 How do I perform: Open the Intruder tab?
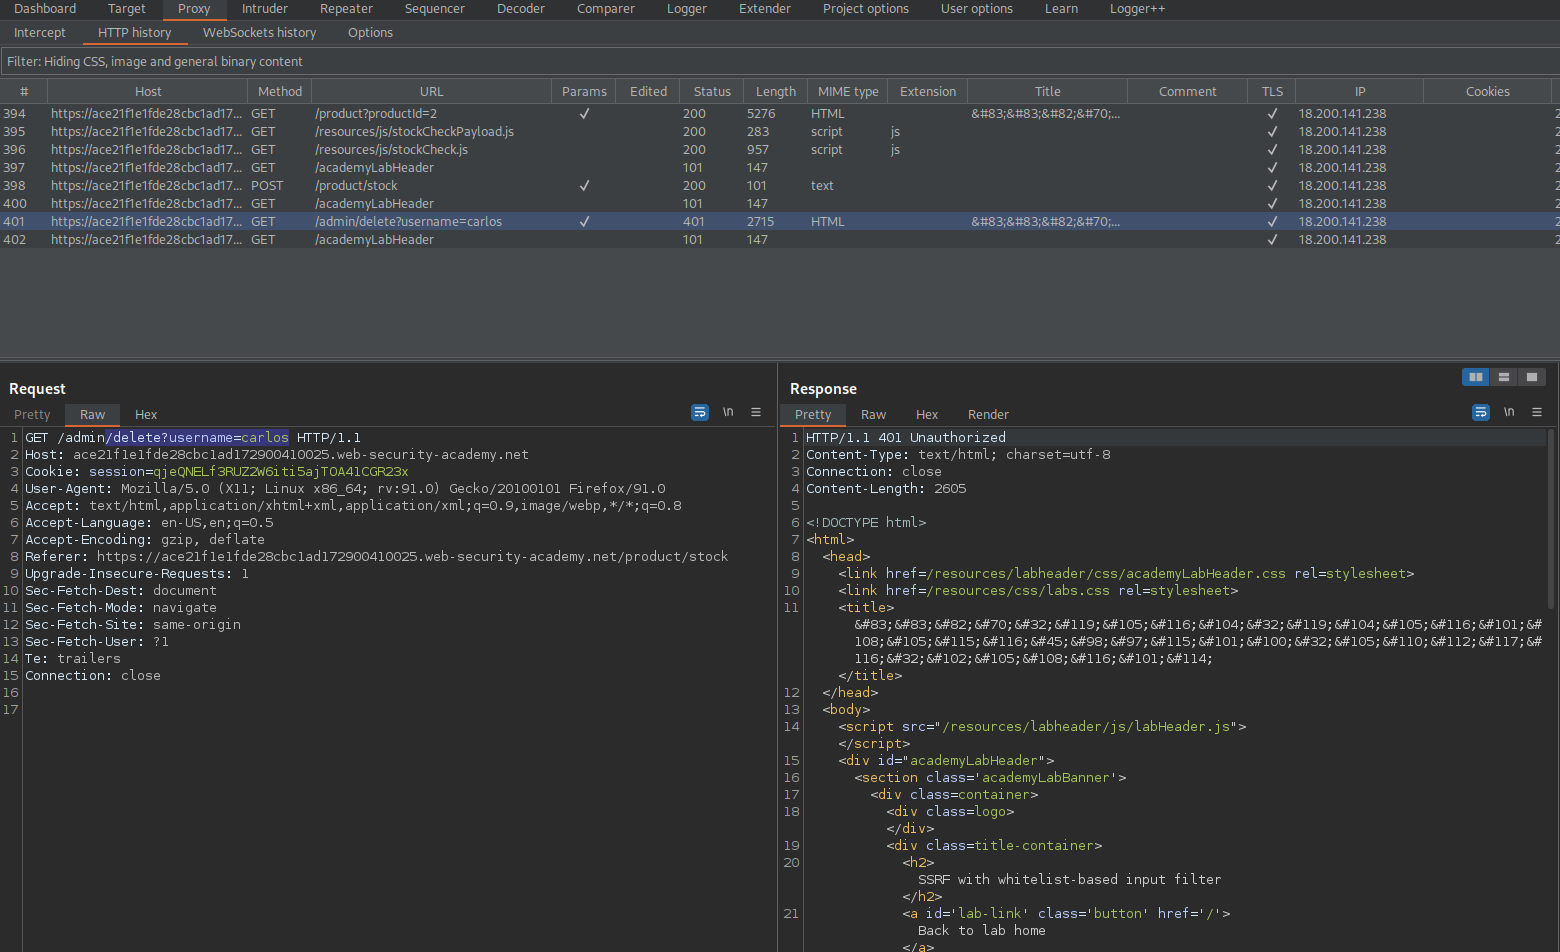265,9
